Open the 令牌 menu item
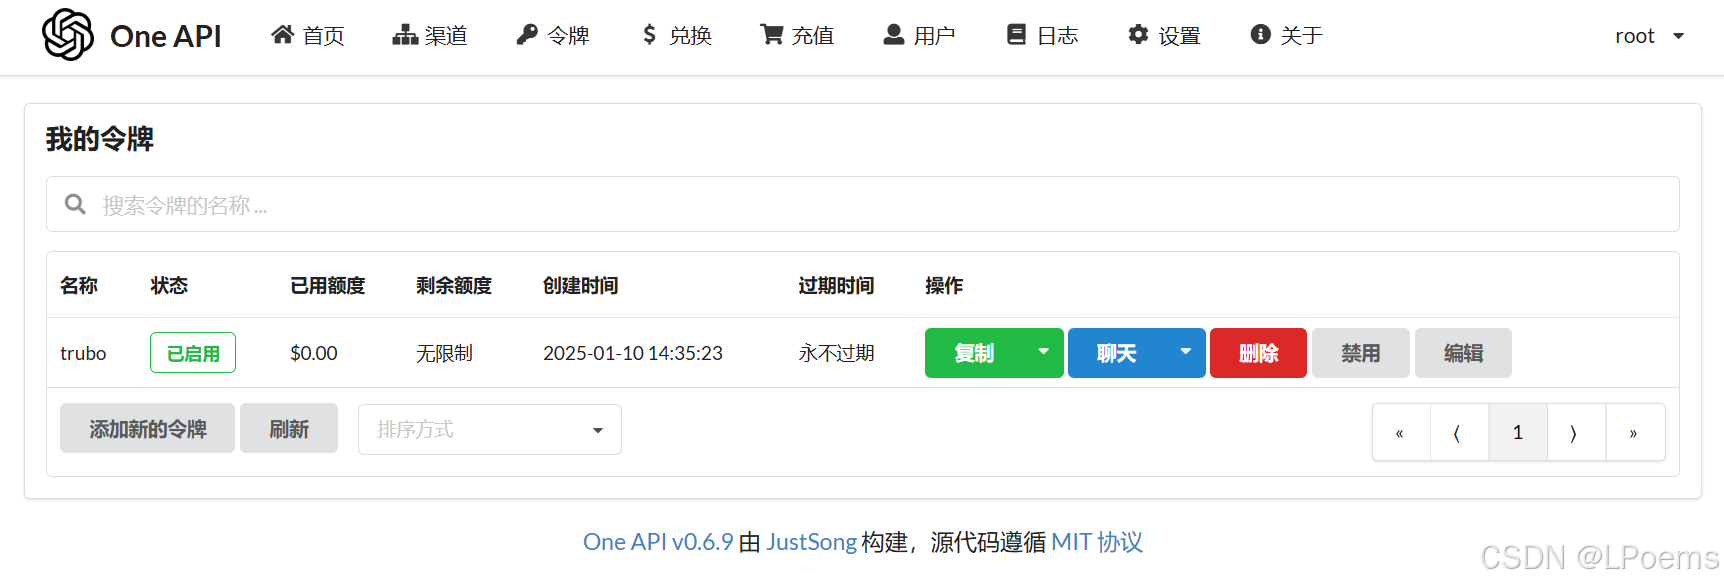 (x=553, y=36)
